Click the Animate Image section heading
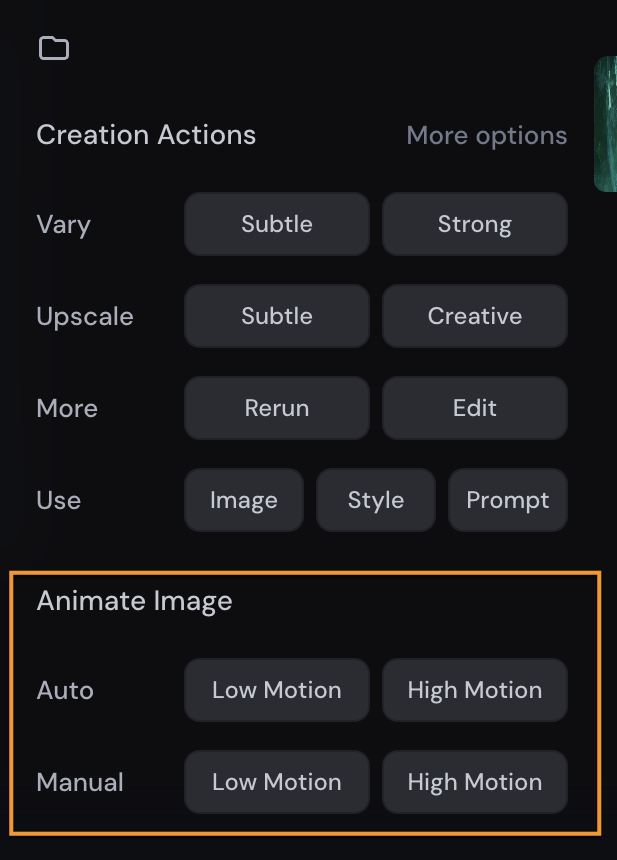The height and width of the screenshot is (860, 617). click(134, 601)
